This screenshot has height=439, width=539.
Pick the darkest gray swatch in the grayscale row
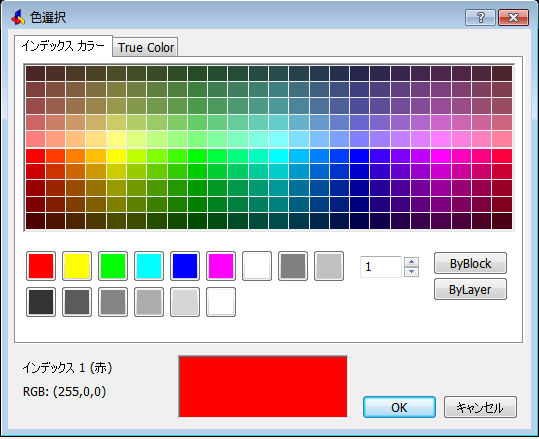(41, 302)
